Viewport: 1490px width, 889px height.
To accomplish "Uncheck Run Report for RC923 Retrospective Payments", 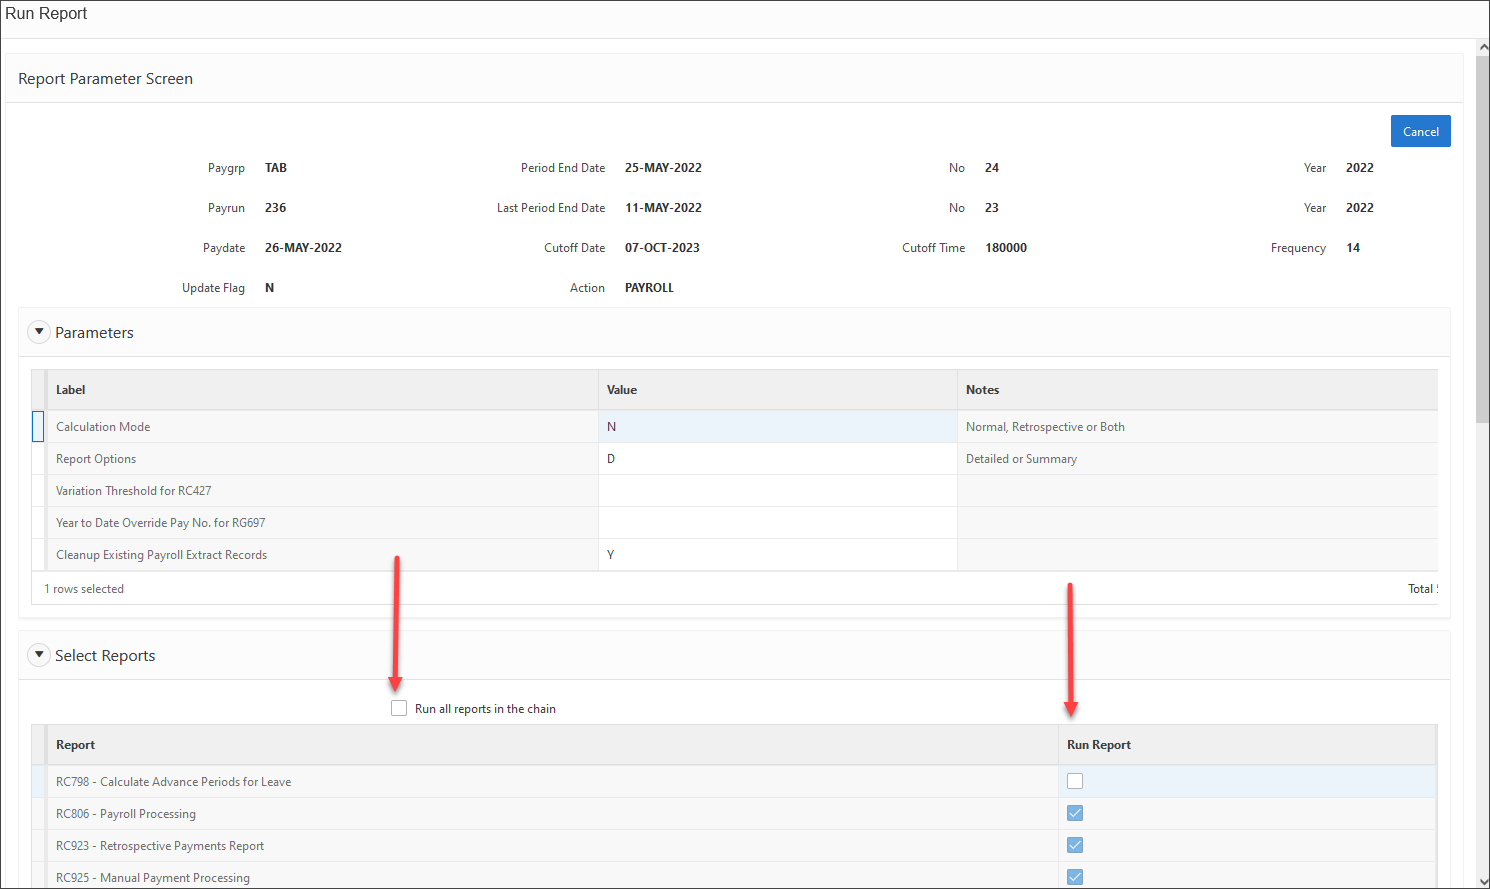I will pyautogui.click(x=1075, y=845).
